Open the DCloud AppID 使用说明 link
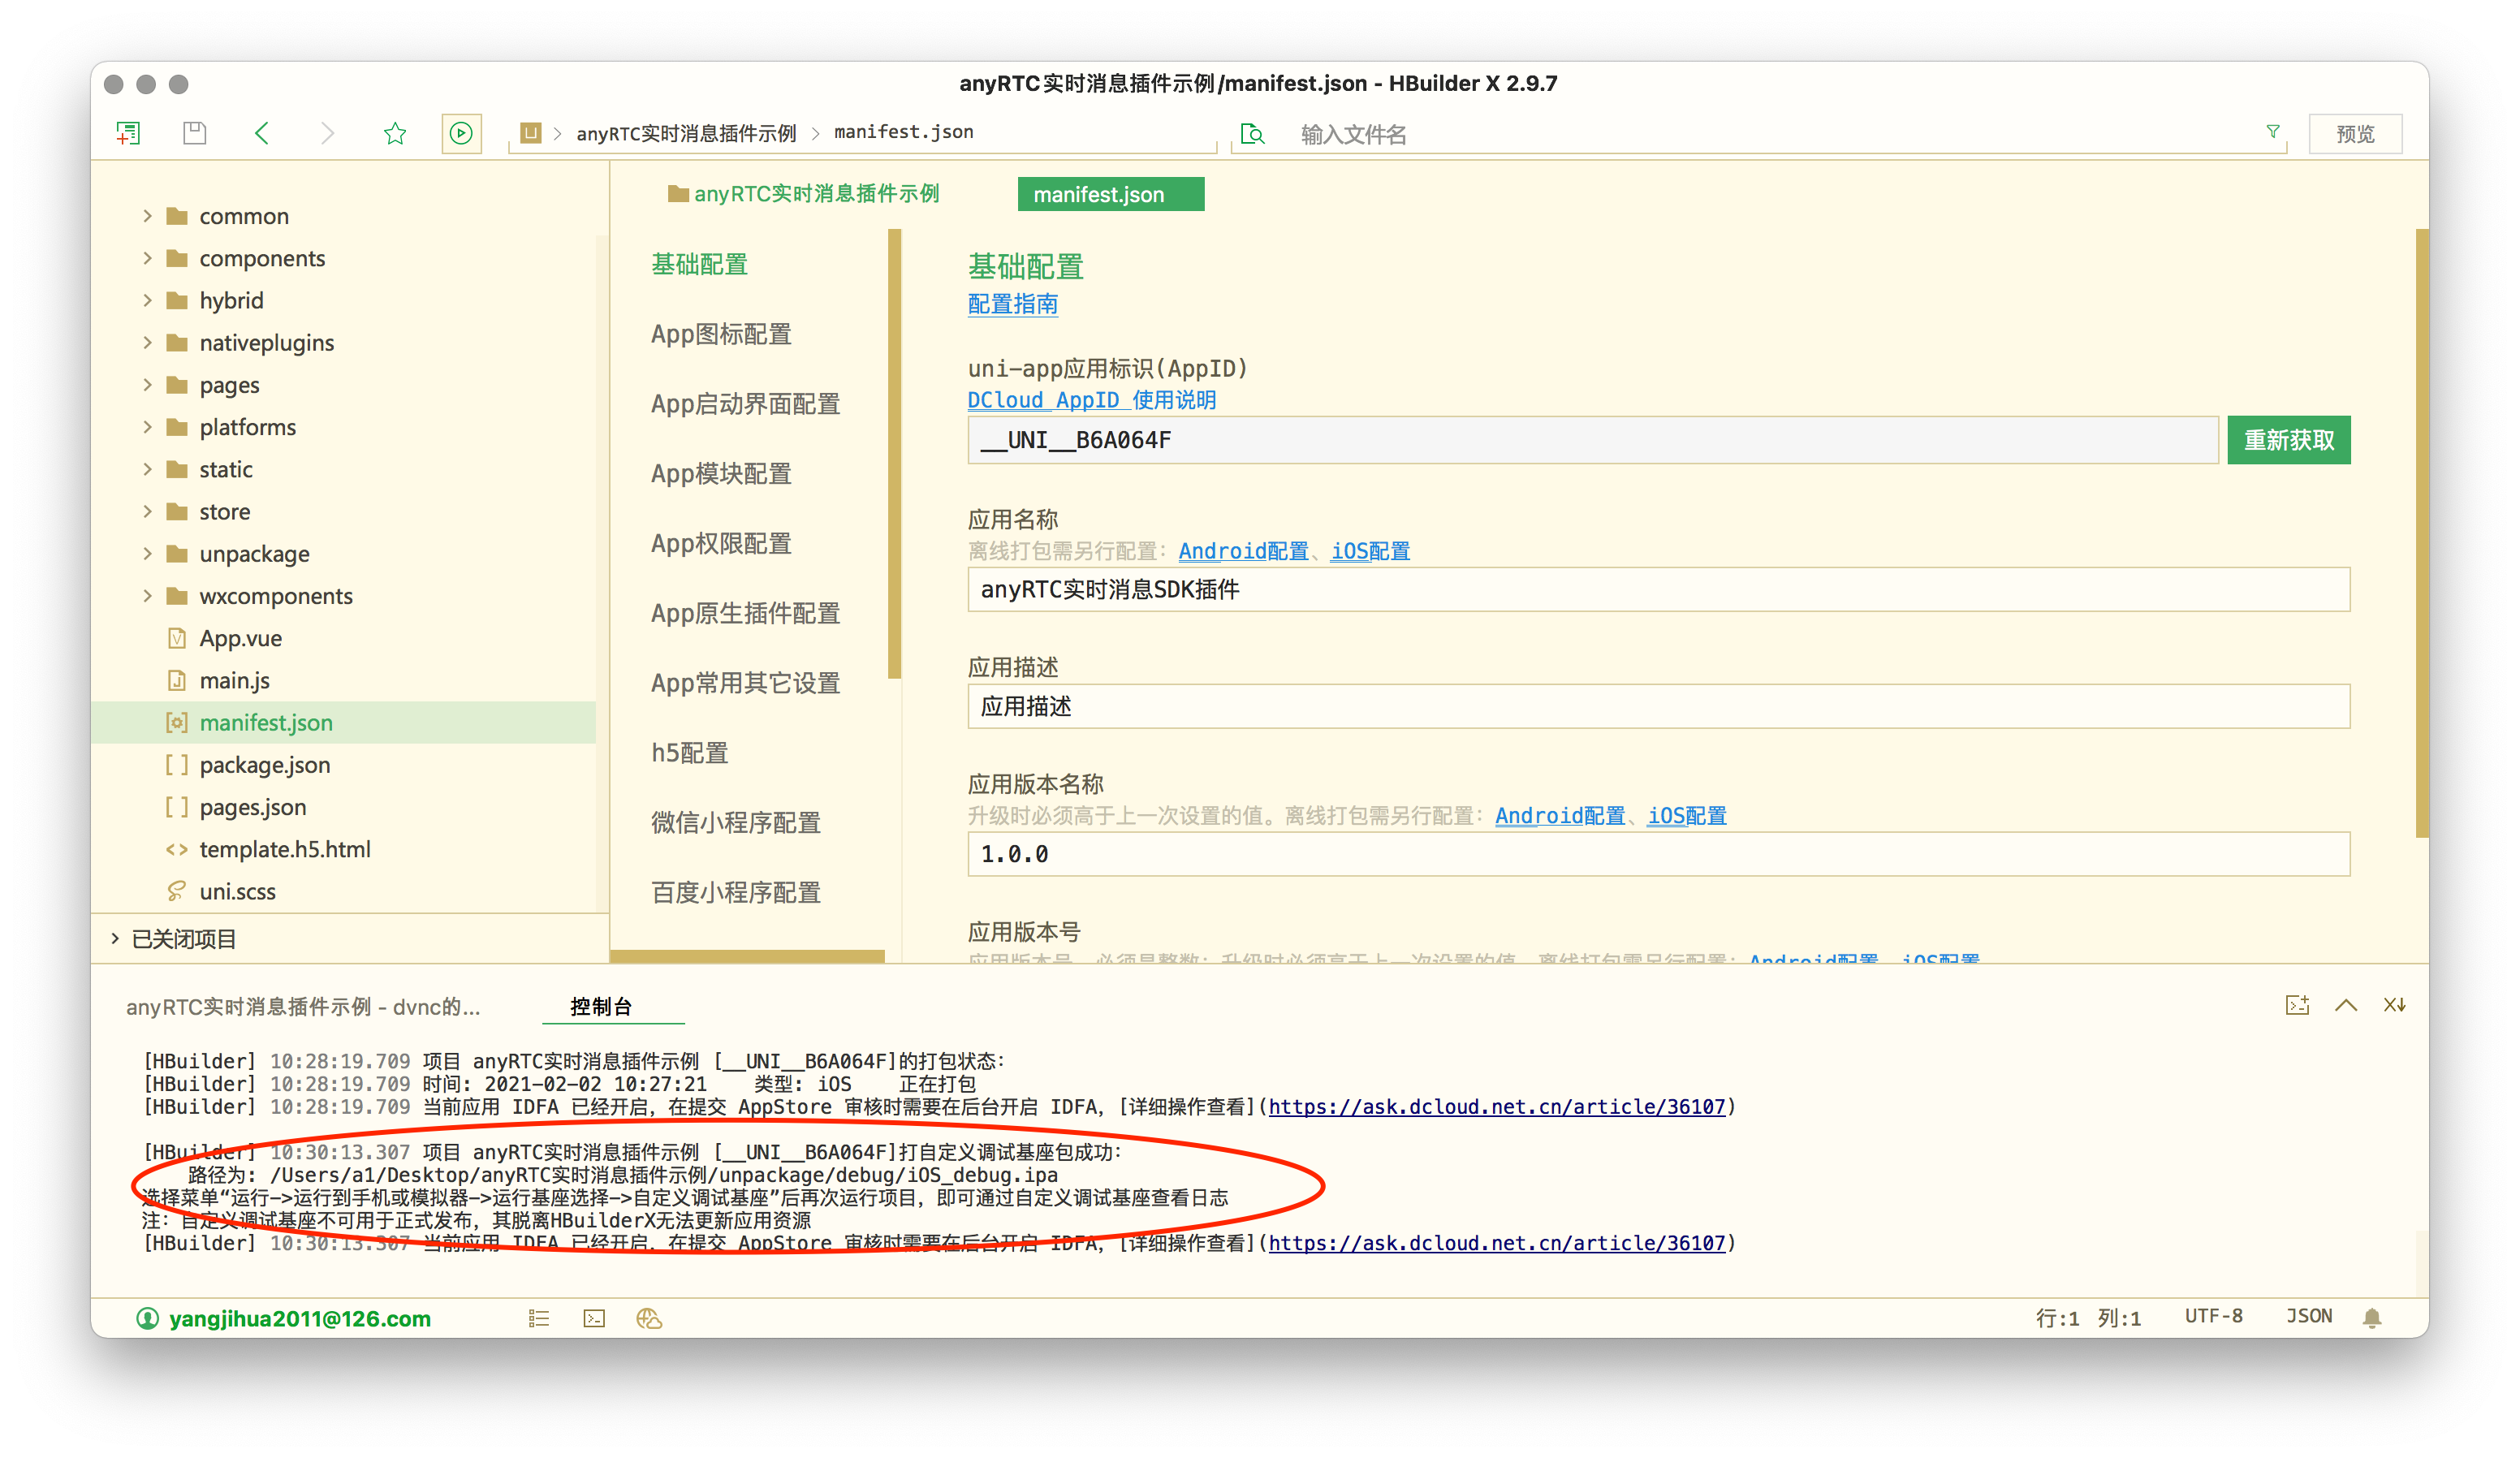2520x1458 pixels. 1091,400
